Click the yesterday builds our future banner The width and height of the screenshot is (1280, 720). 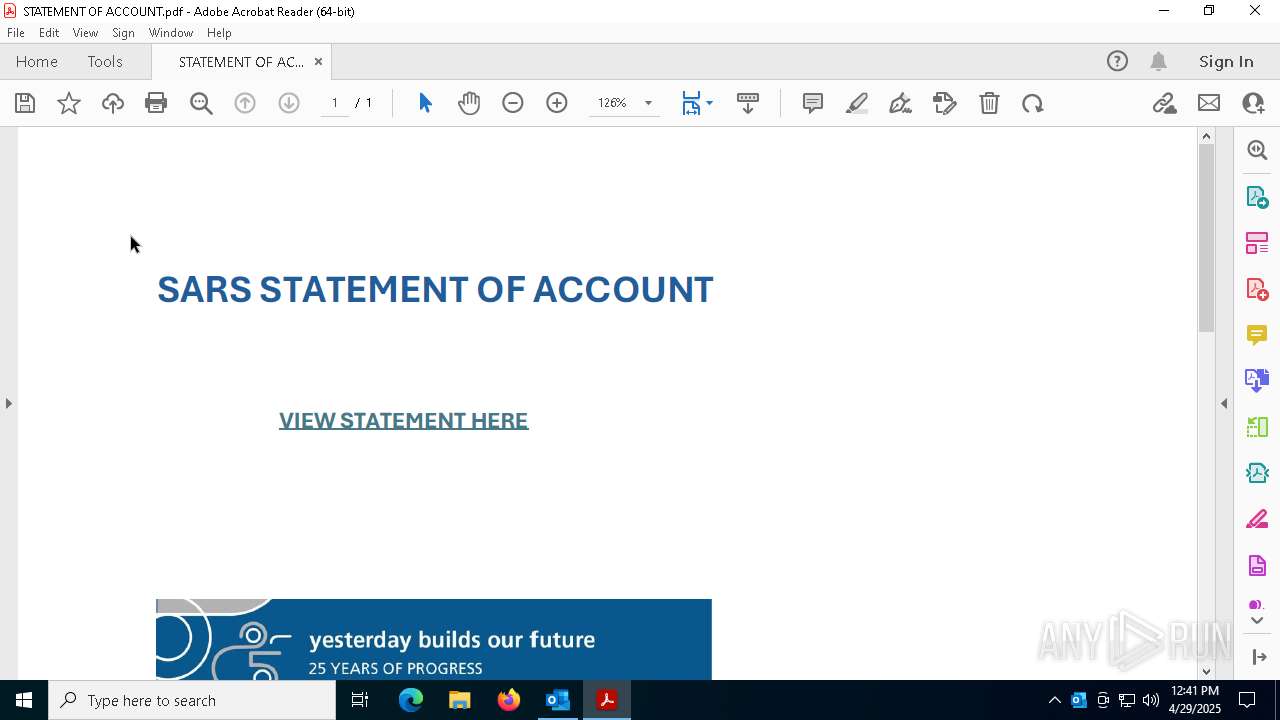tap(434, 640)
